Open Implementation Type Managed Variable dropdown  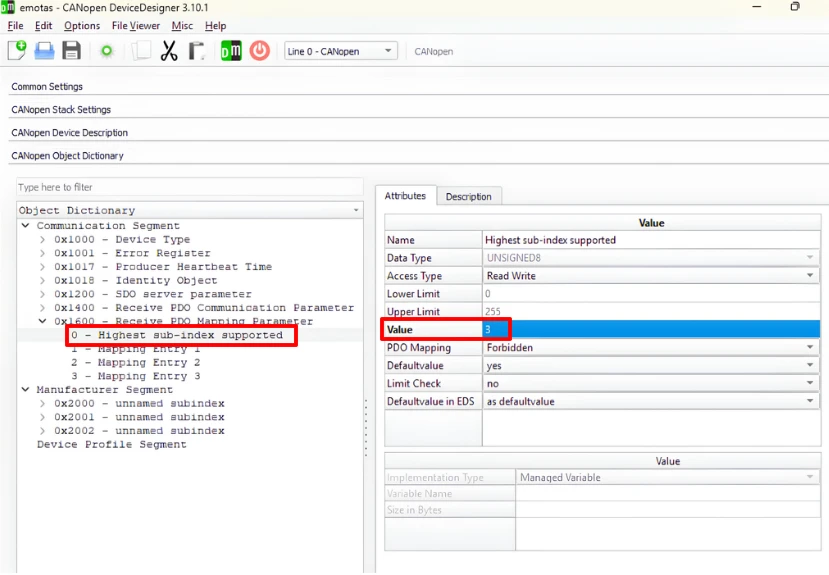(668, 477)
